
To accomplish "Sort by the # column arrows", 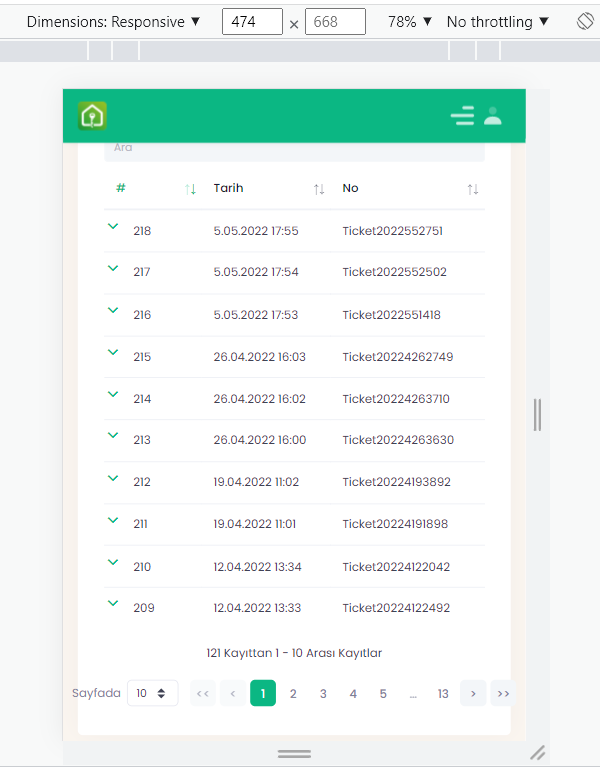I will tap(191, 189).
